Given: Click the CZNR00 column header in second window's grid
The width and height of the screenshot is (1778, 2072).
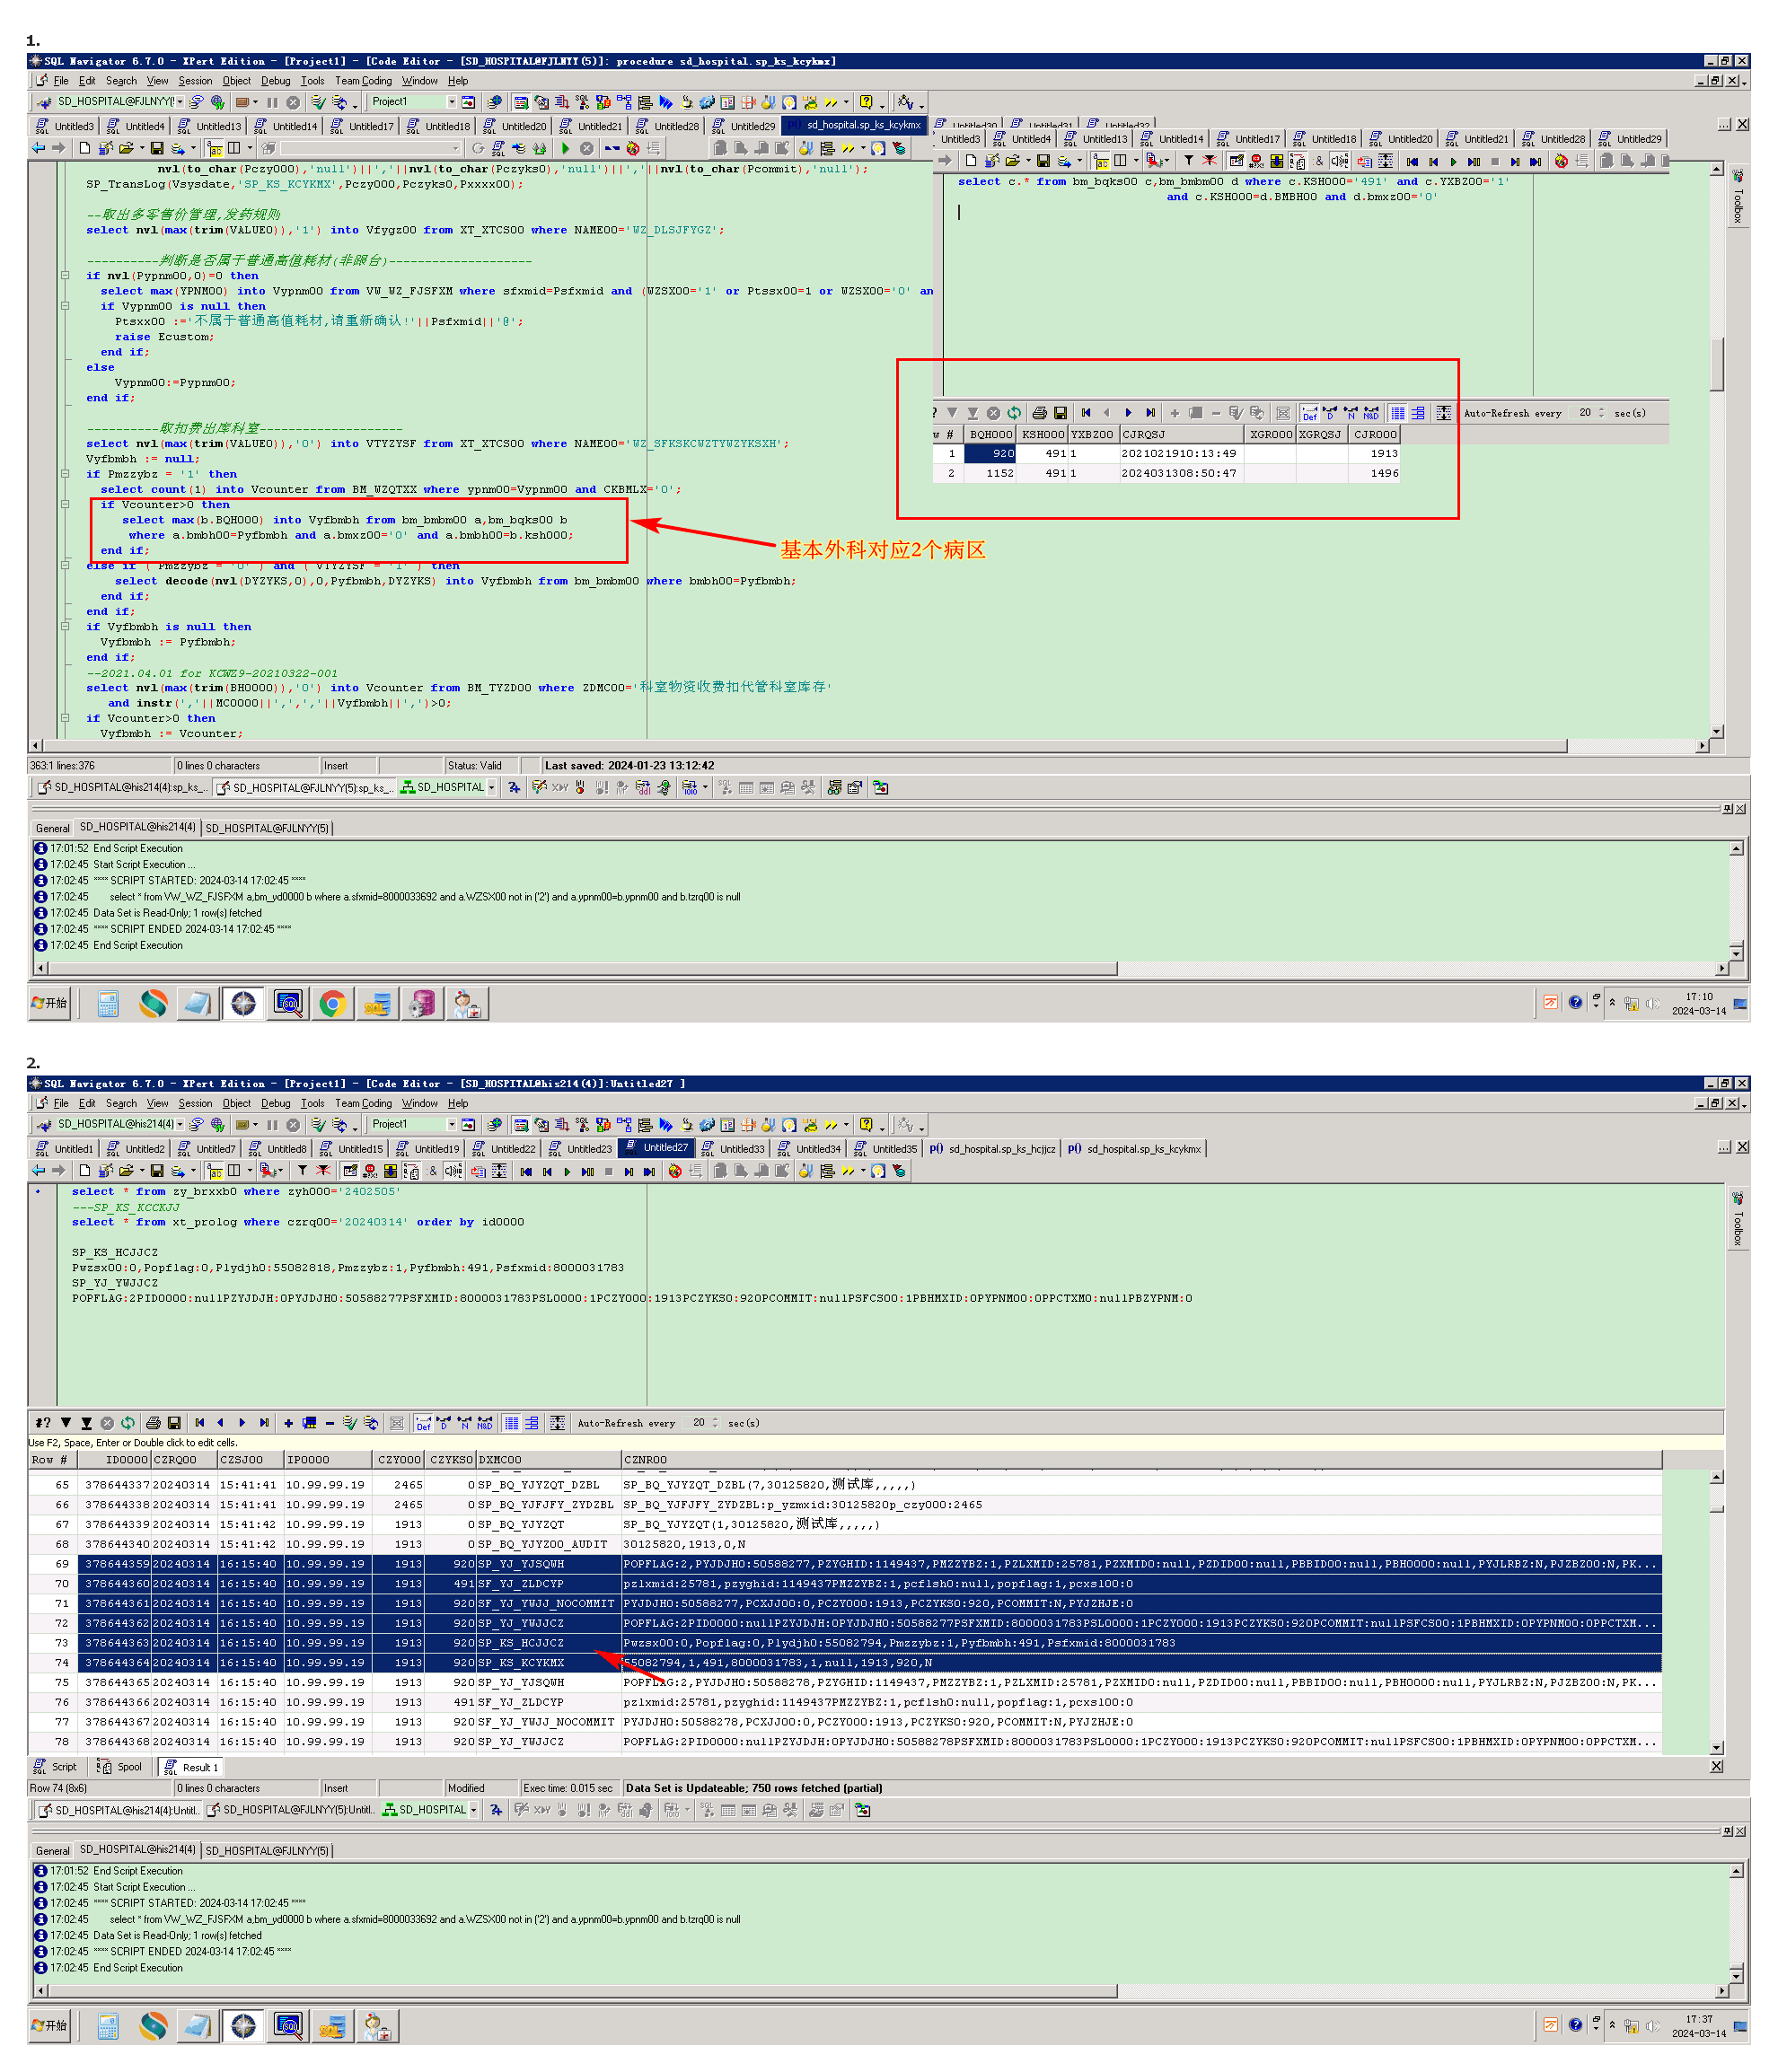Looking at the screenshot, I should coord(645,1460).
